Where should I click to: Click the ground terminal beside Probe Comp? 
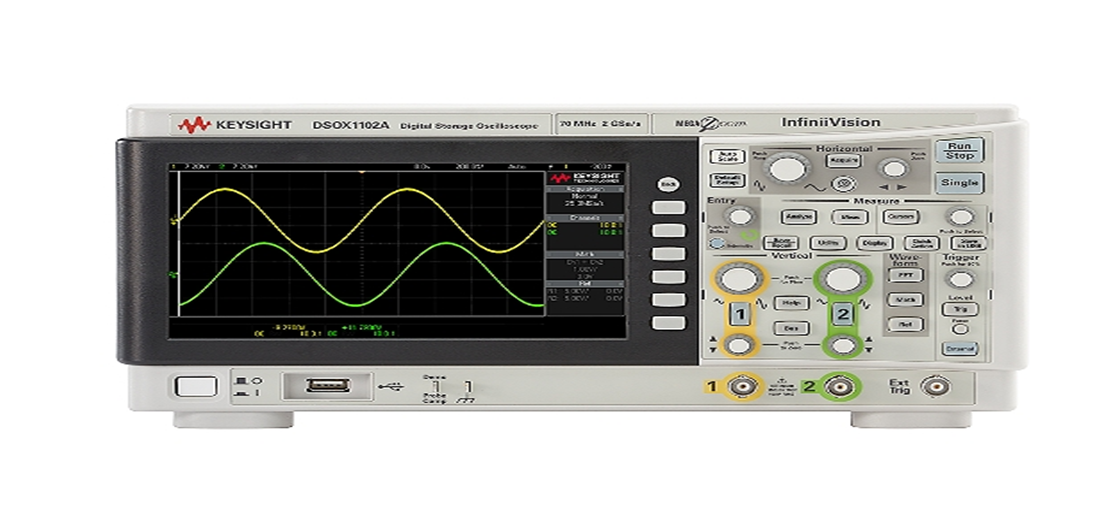pyautogui.click(x=467, y=388)
